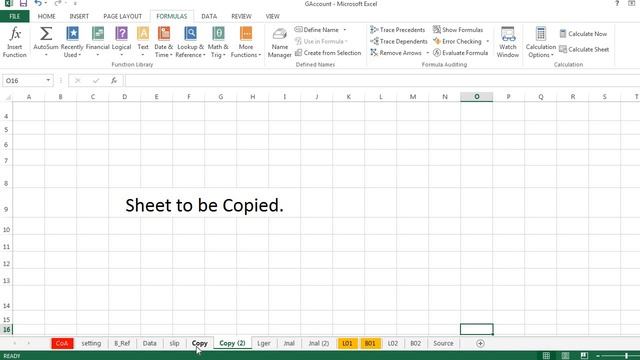640x360 pixels.
Task: Select the orange L01 sheet tab
Action: [347, 343]
